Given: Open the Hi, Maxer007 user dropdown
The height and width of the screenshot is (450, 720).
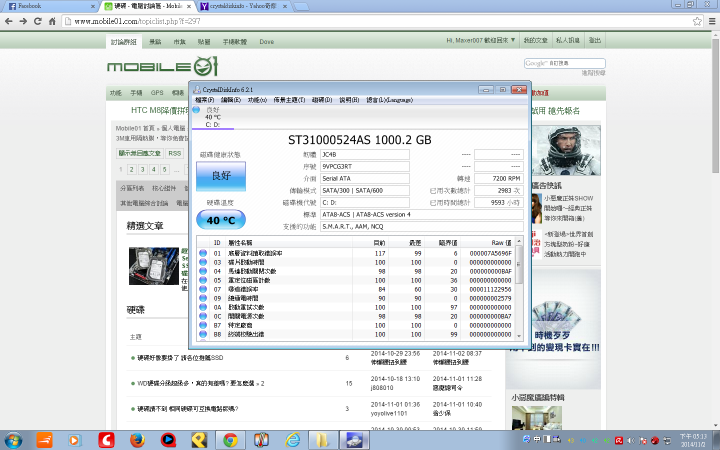Looking at the screenshot, I should pos(481,40).
